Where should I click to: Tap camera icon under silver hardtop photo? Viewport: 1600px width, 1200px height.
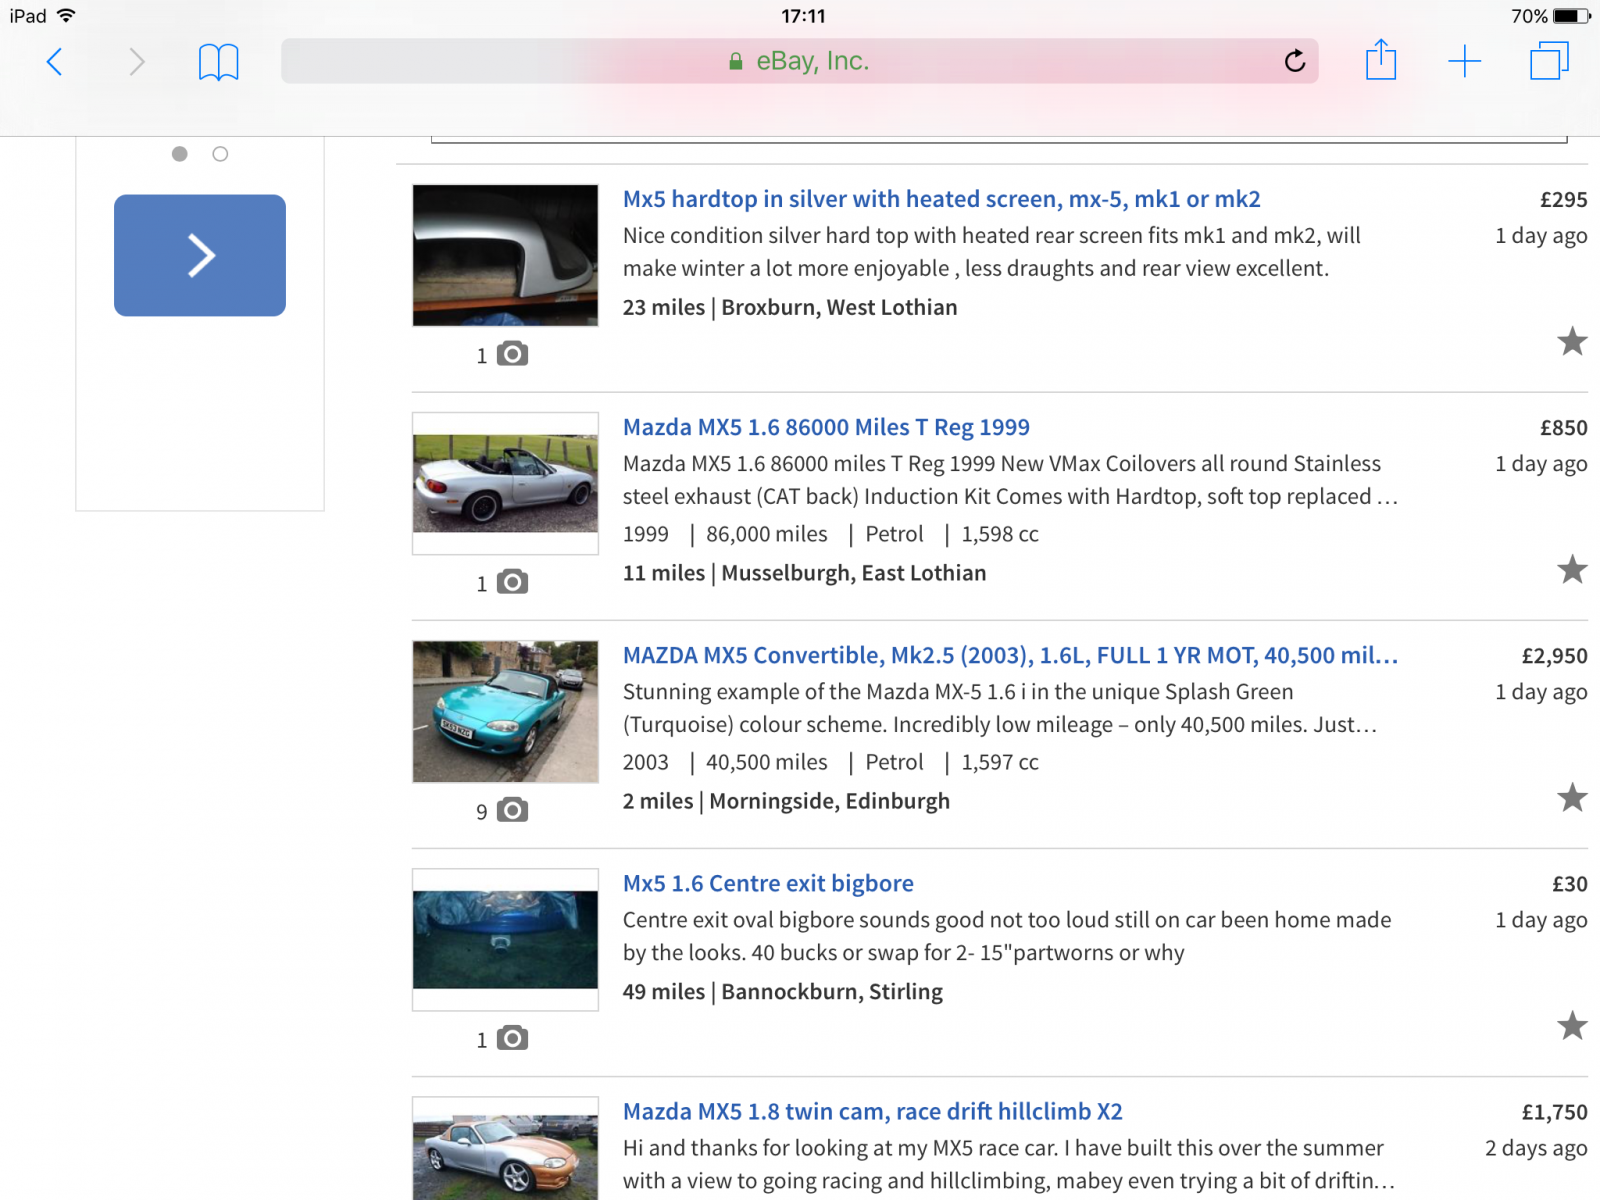pyautogui.click(x=512, y=354)
